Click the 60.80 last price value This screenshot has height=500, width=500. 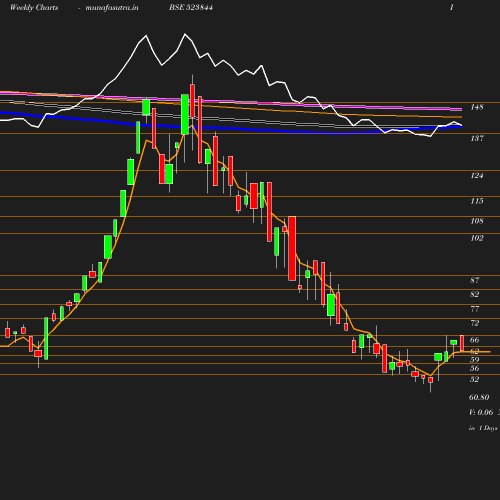479,397
